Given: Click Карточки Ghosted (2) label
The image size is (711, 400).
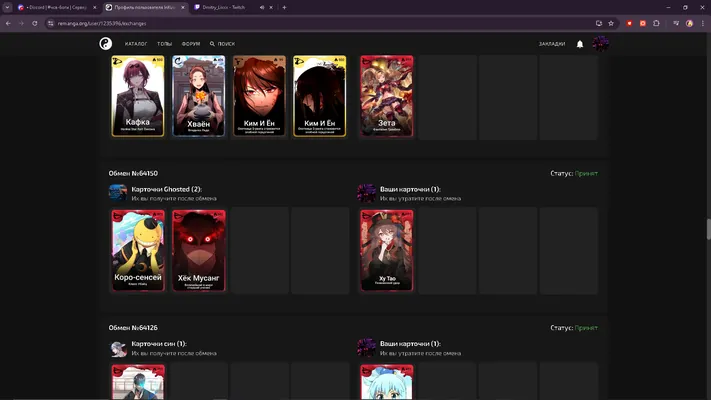Looking at the screenshot, I should [166, 189].
